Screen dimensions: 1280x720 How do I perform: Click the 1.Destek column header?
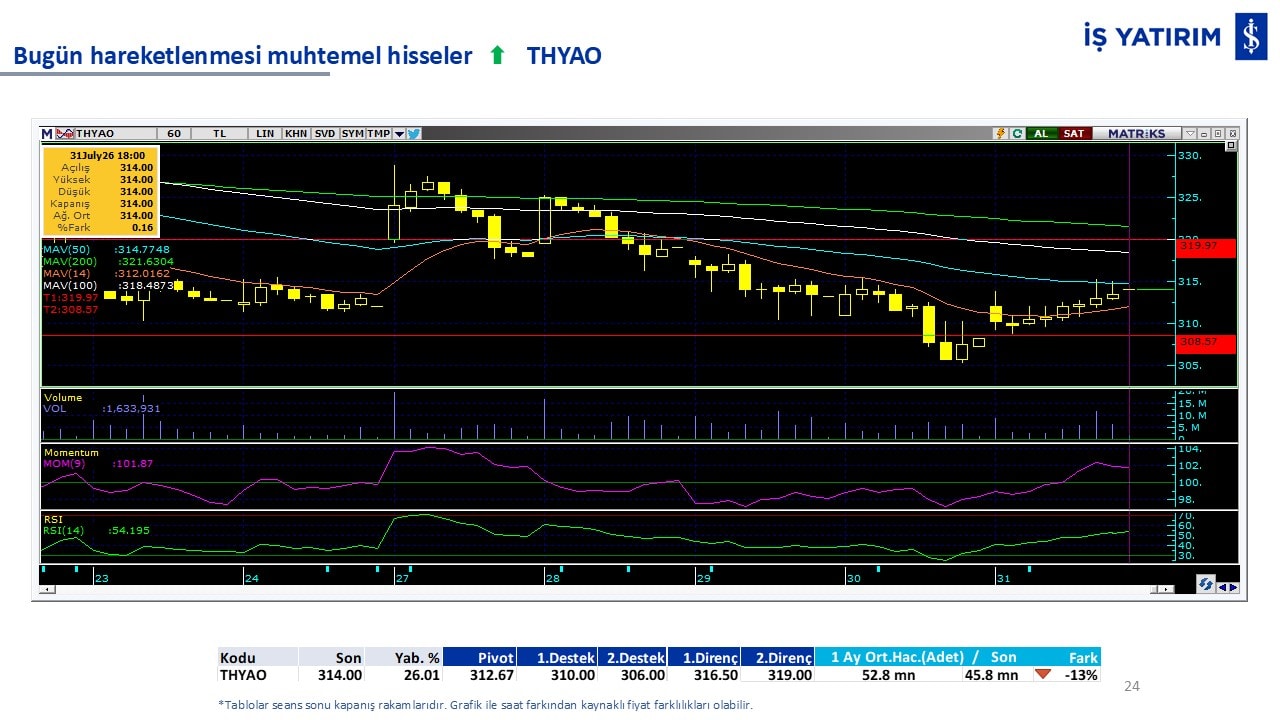558,657
